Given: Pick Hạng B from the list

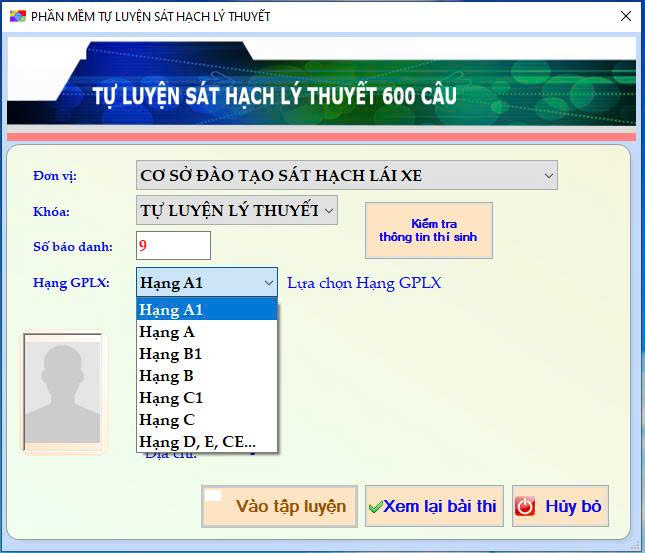Looking at the screenshot, I should click(206, 376).
